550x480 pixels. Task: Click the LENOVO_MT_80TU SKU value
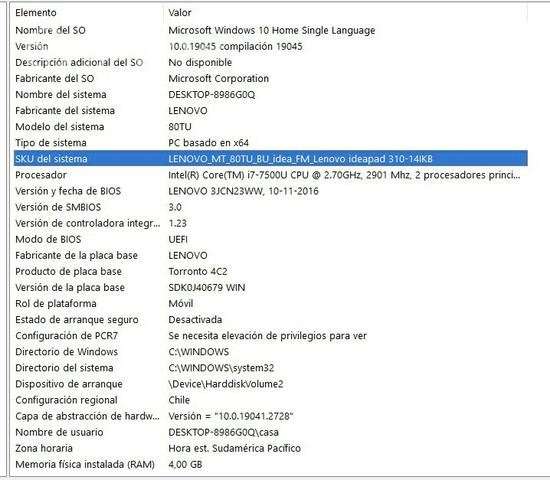click(x=300, y=159)
